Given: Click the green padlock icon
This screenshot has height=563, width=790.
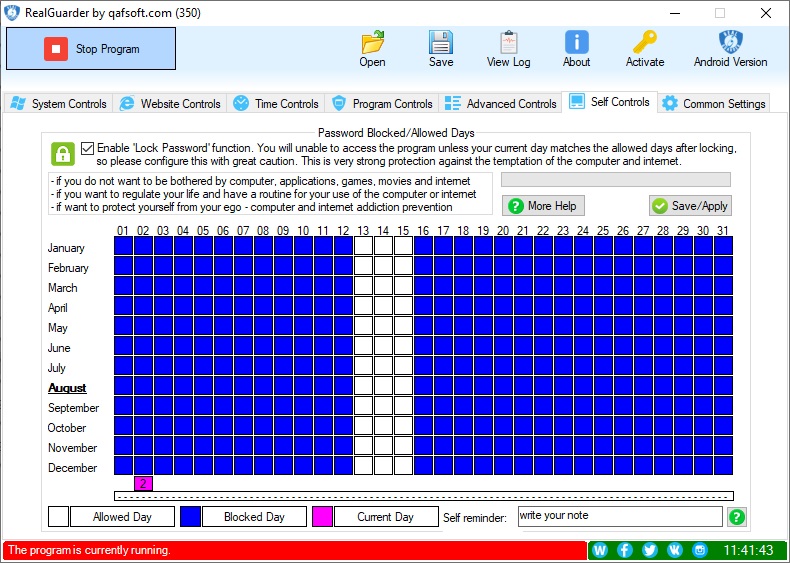Looking at the screenshot, I should coord(63,153).
